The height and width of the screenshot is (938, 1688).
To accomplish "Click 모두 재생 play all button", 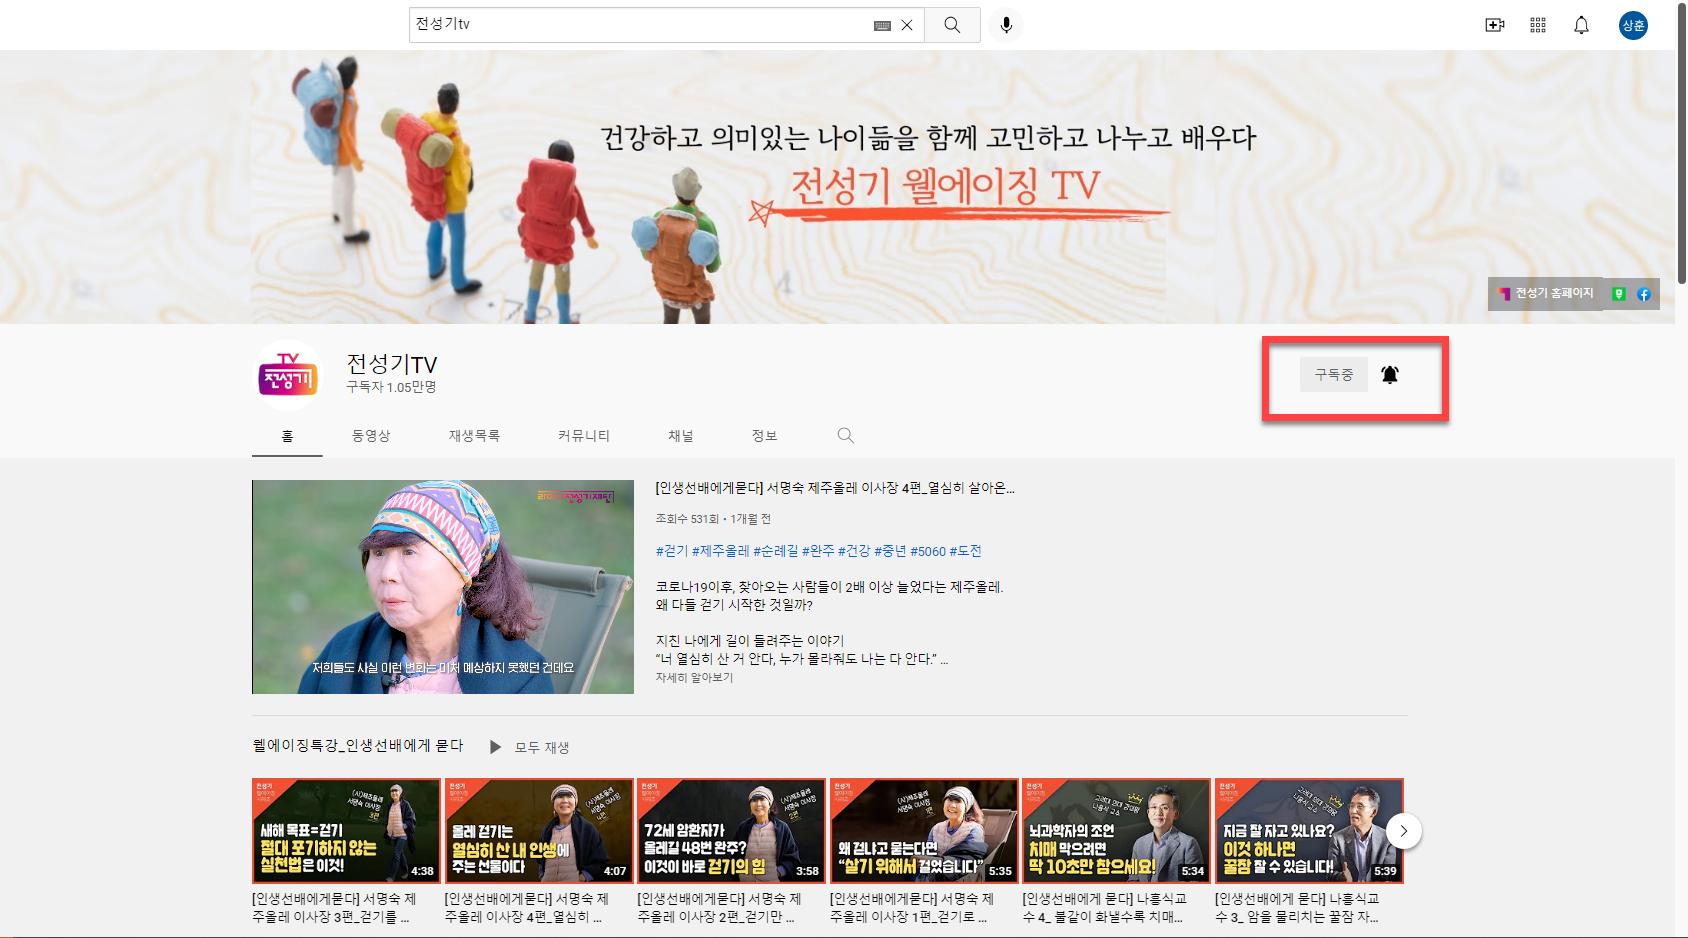I will click(x=530, y=747).
